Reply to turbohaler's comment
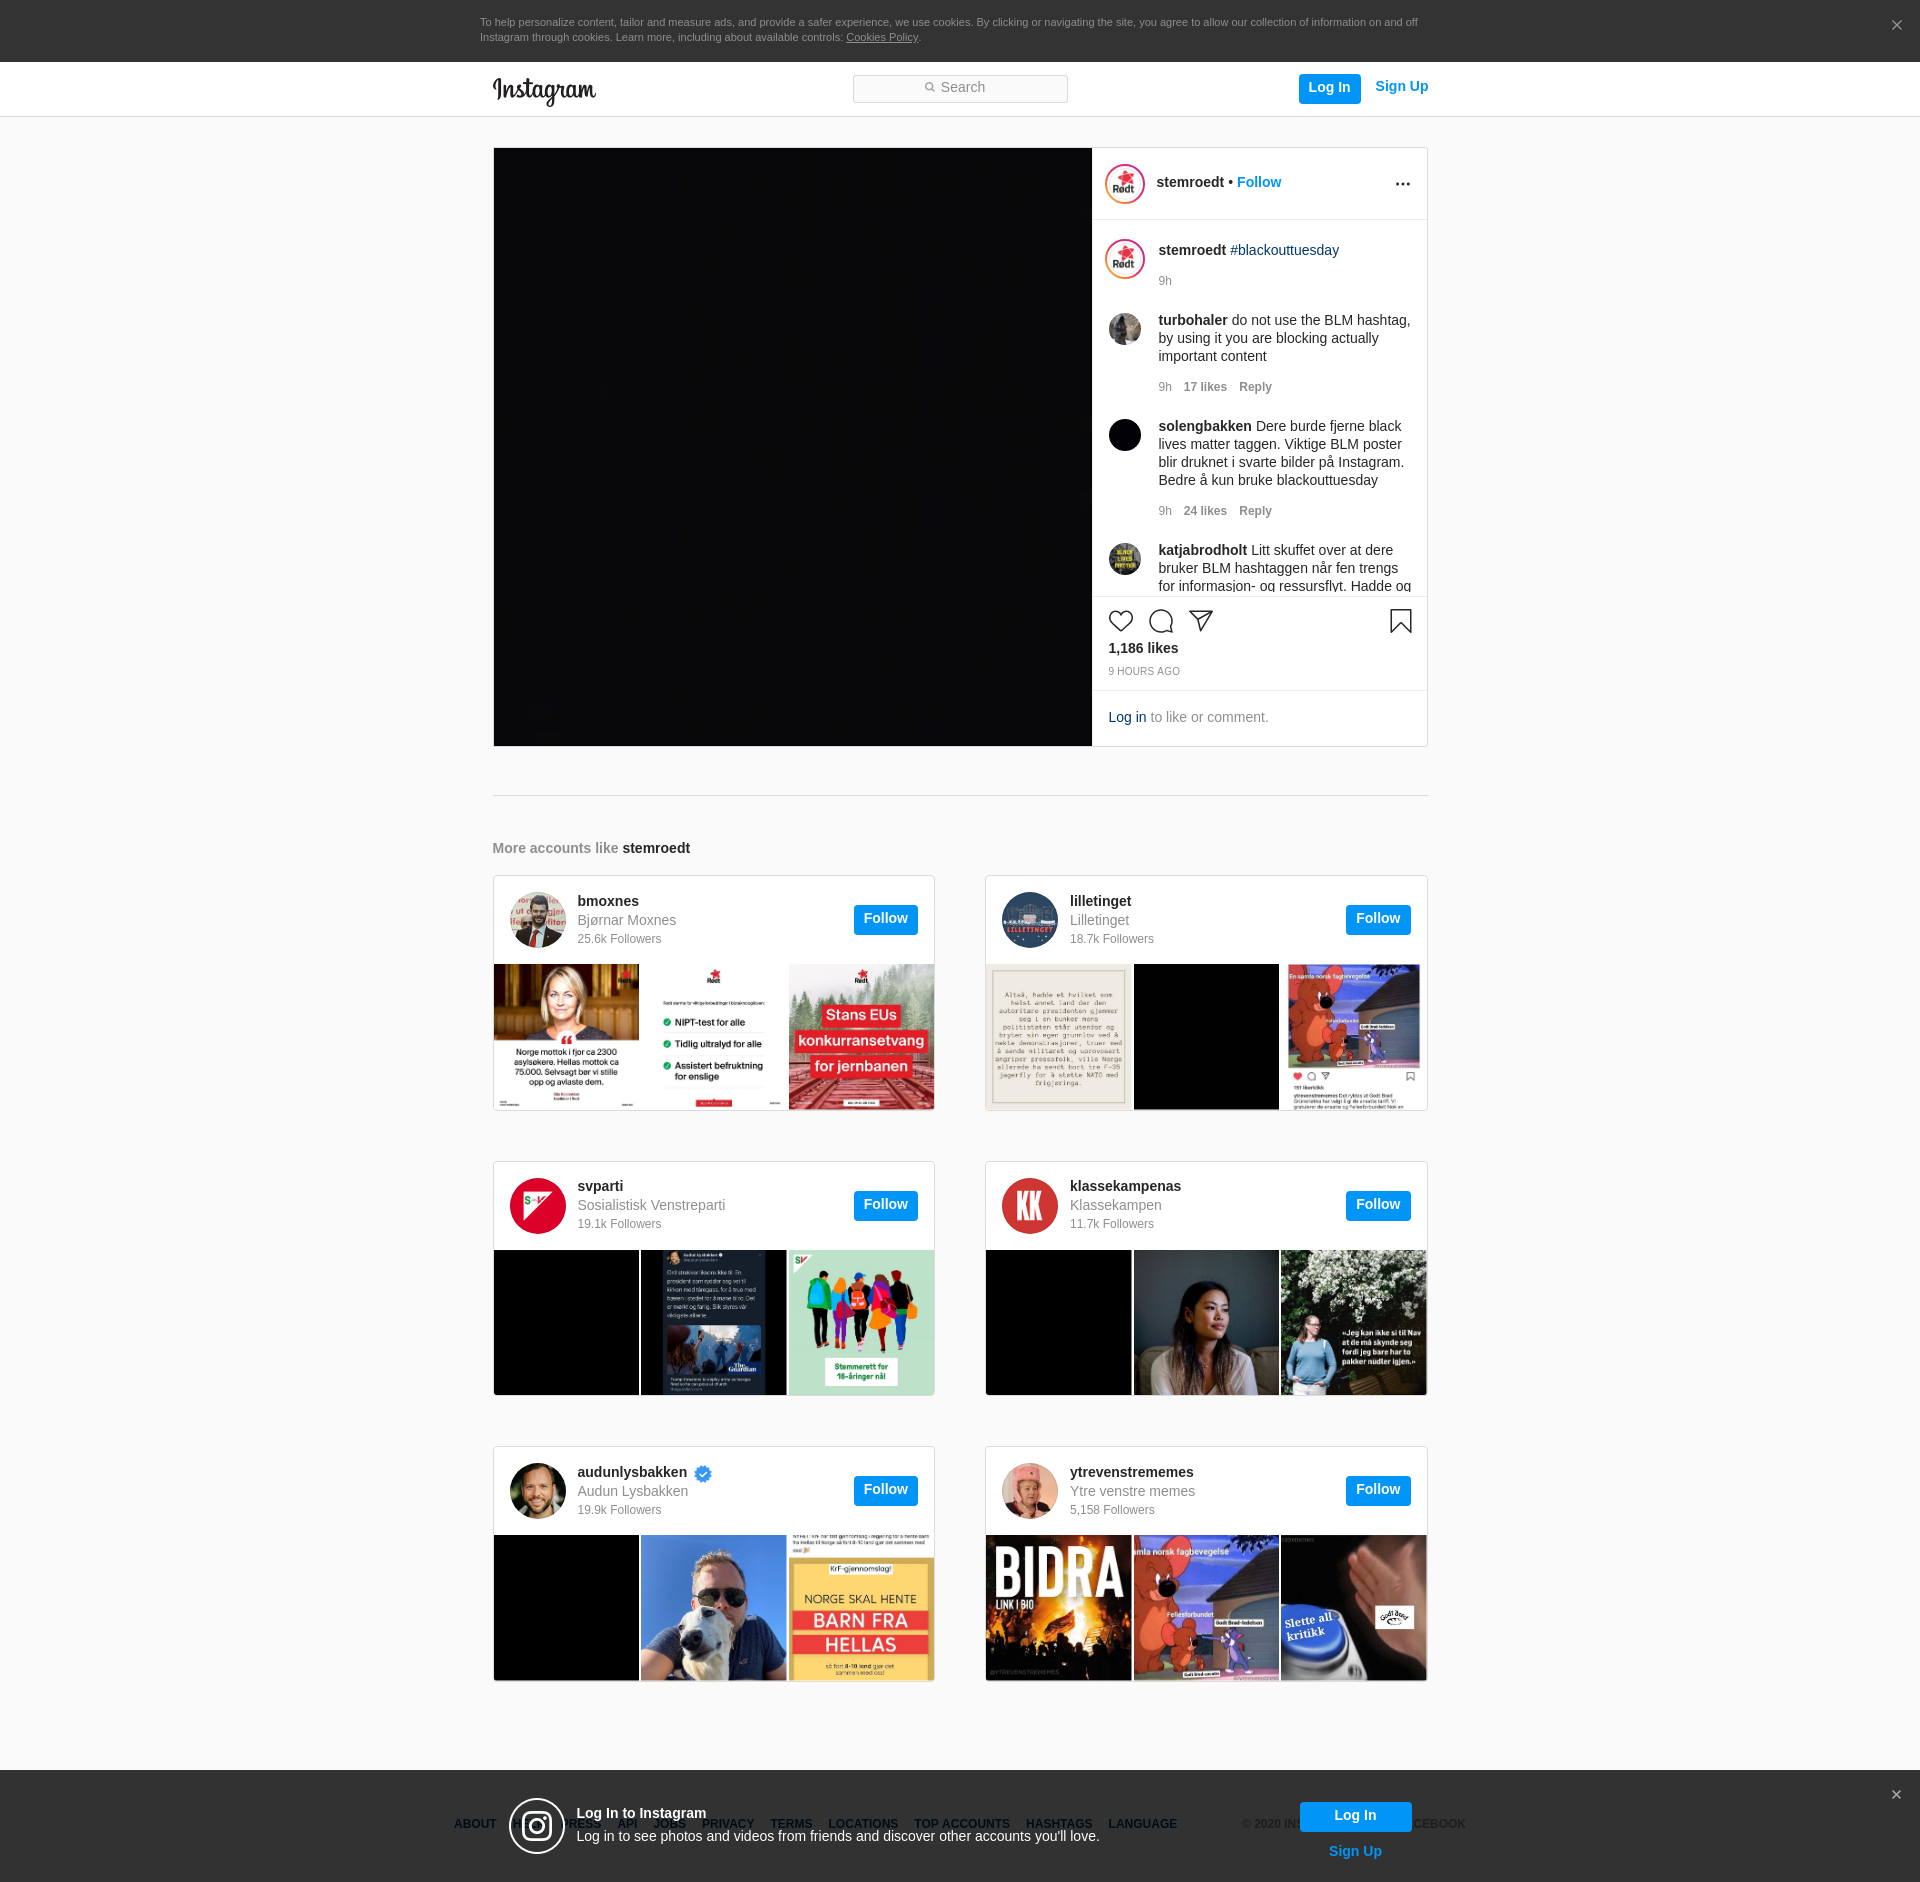This screenshot has height=1882, width=1920. tap(1255, 387)
